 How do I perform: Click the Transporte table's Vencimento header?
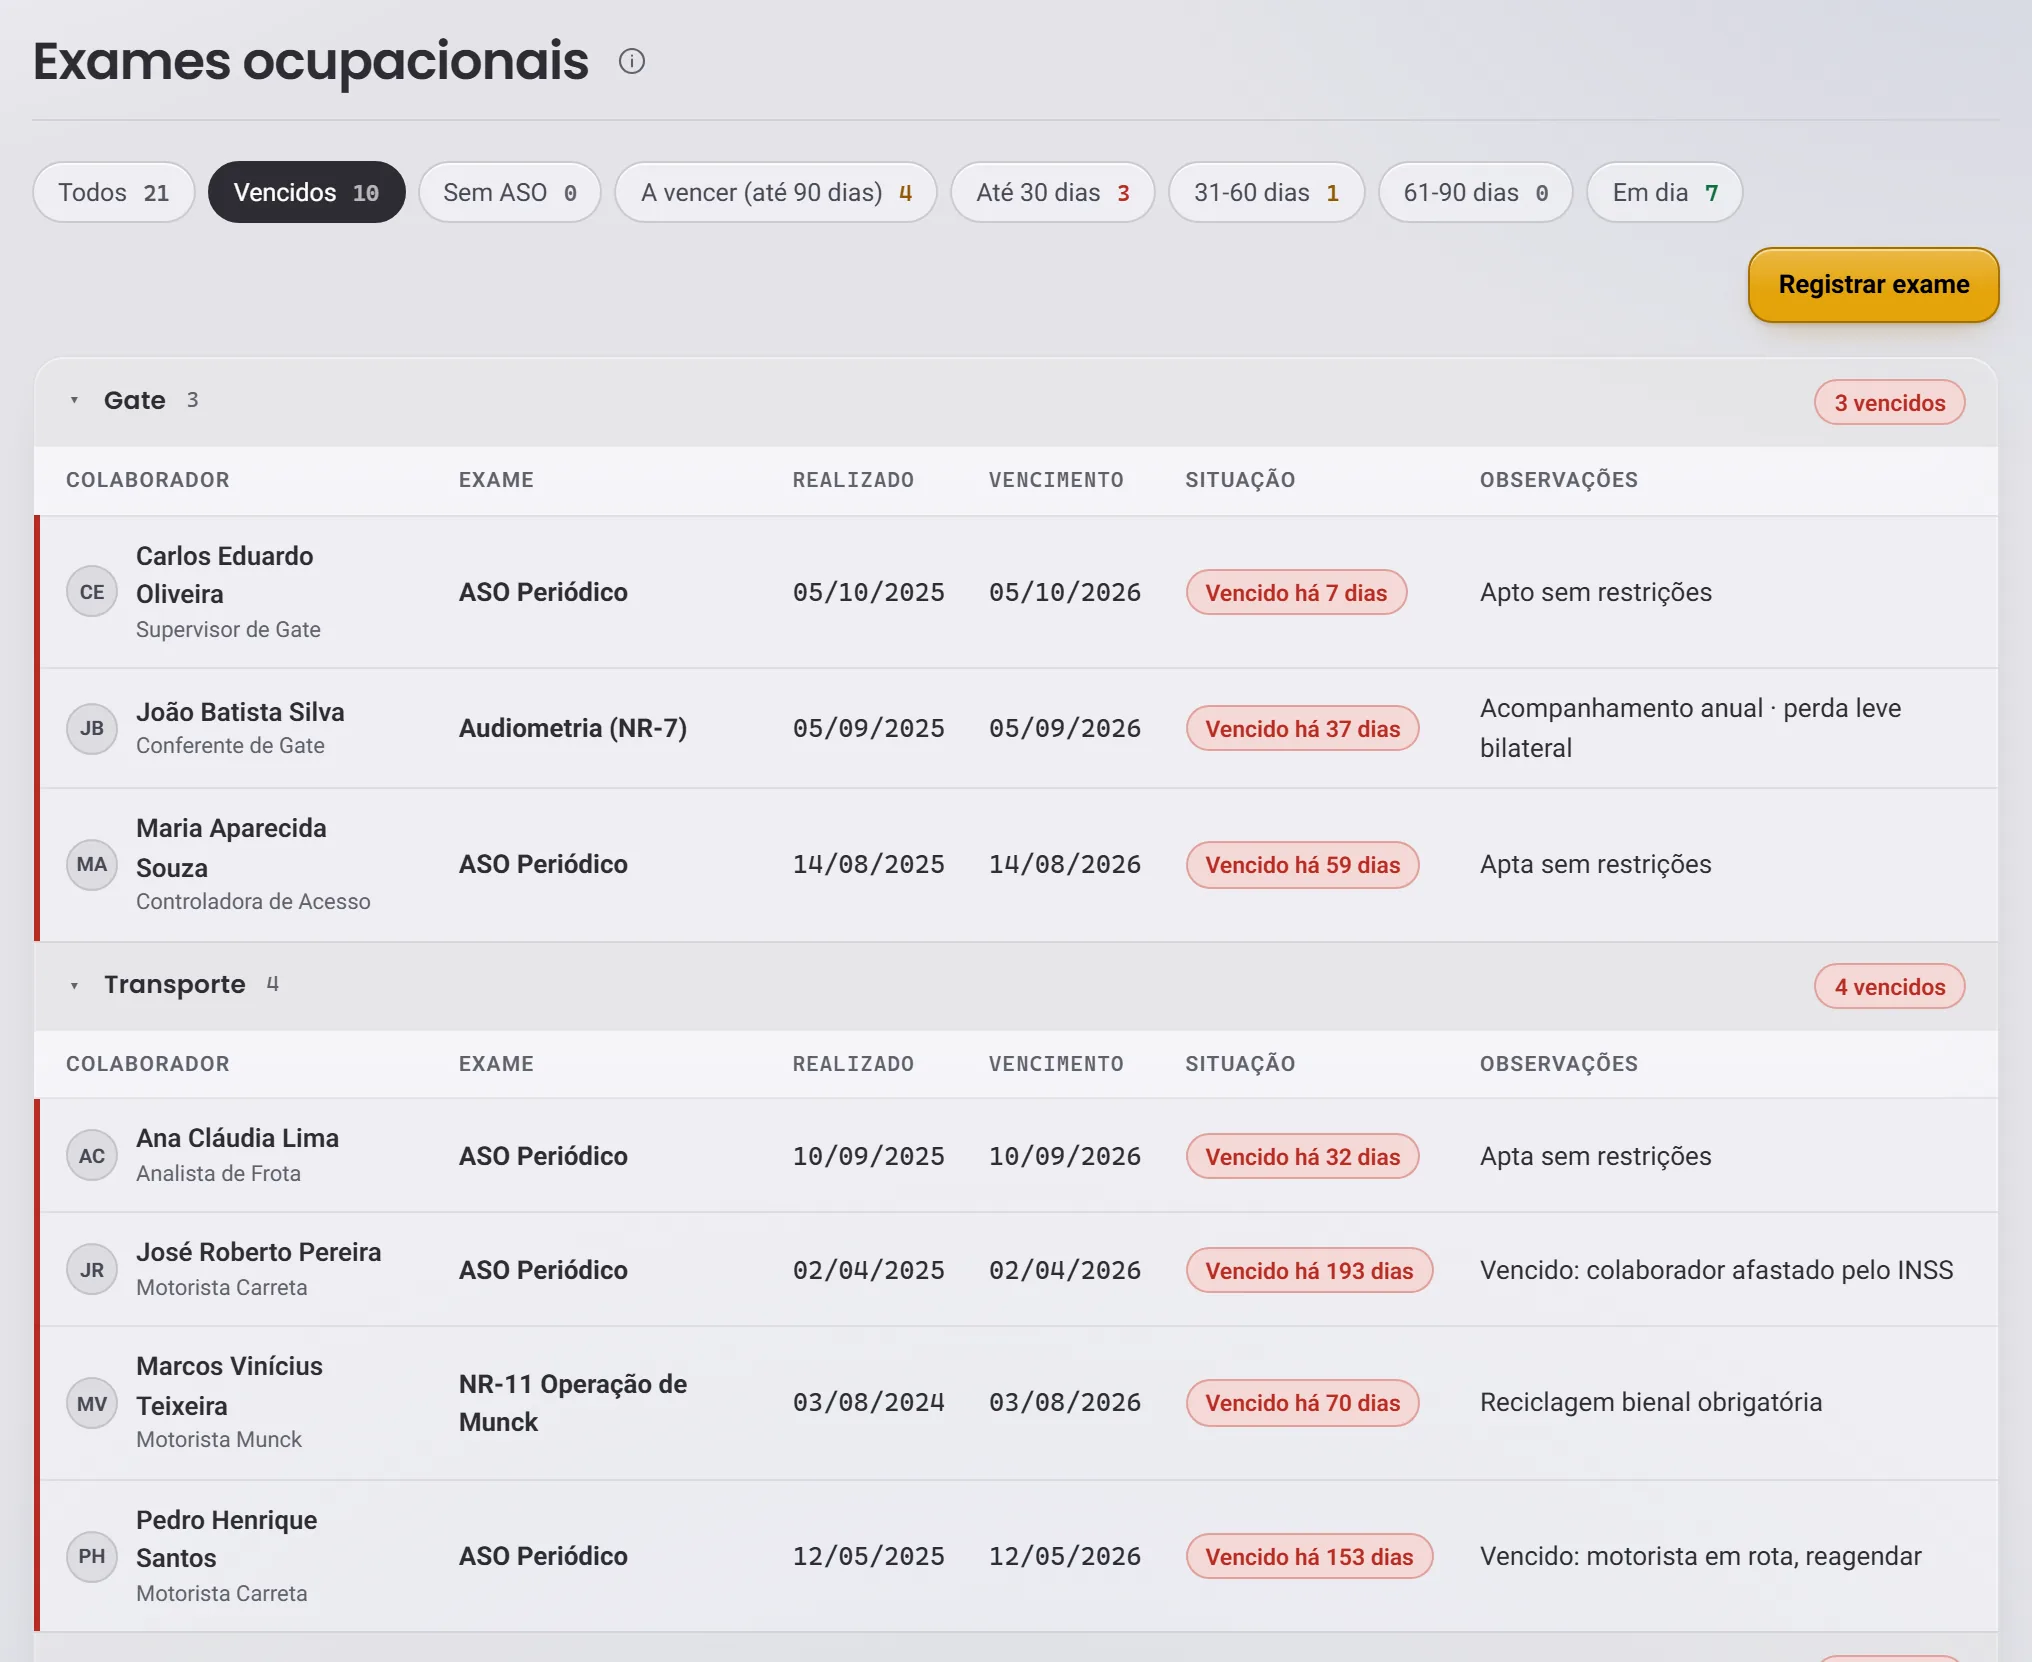(x=1056, y=1064)
